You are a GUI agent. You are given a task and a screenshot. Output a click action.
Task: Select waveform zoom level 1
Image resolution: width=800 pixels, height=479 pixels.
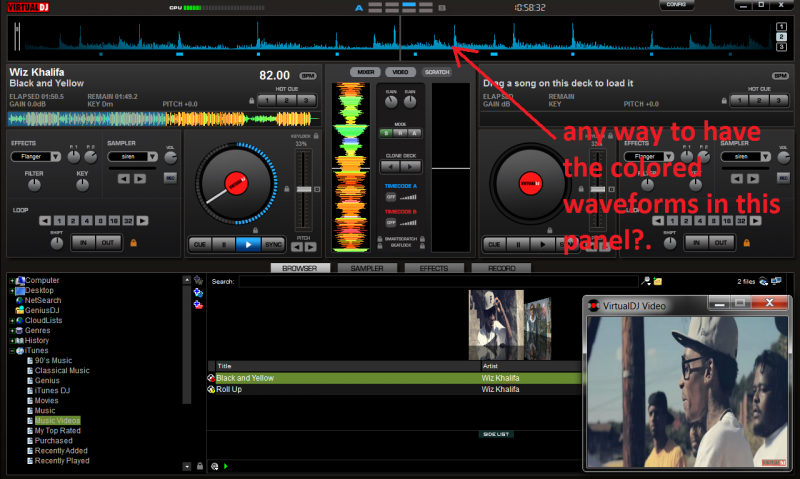pyautogui.click(x=781, y=27)
